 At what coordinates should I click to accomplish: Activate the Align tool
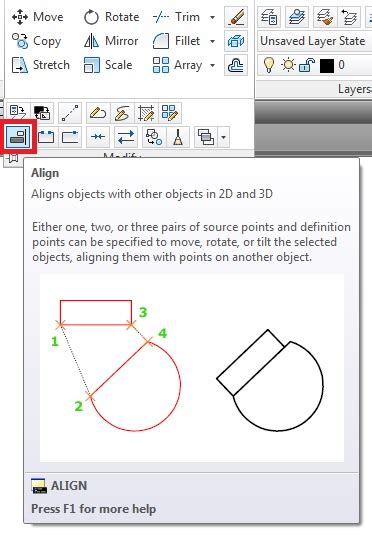click(18, 136)
